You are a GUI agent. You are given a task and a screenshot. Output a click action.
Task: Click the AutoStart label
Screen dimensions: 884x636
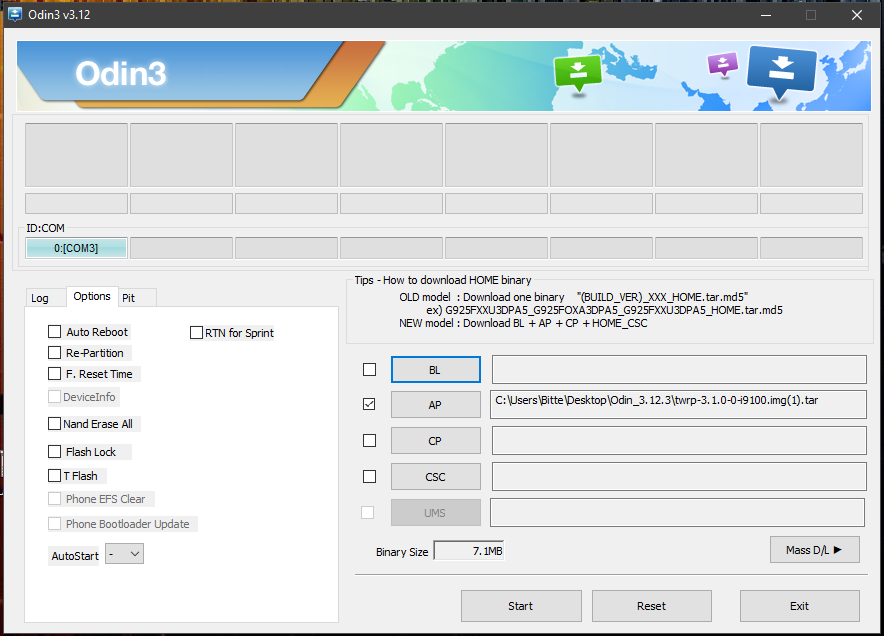[x=75, y=556]
